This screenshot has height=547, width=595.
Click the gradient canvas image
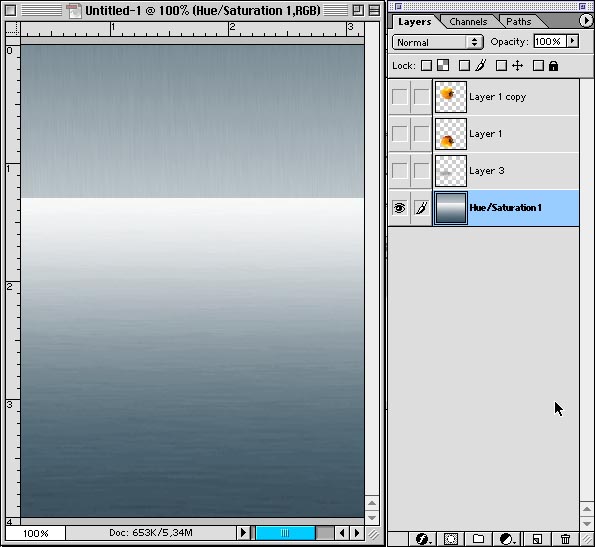(192, 281)
